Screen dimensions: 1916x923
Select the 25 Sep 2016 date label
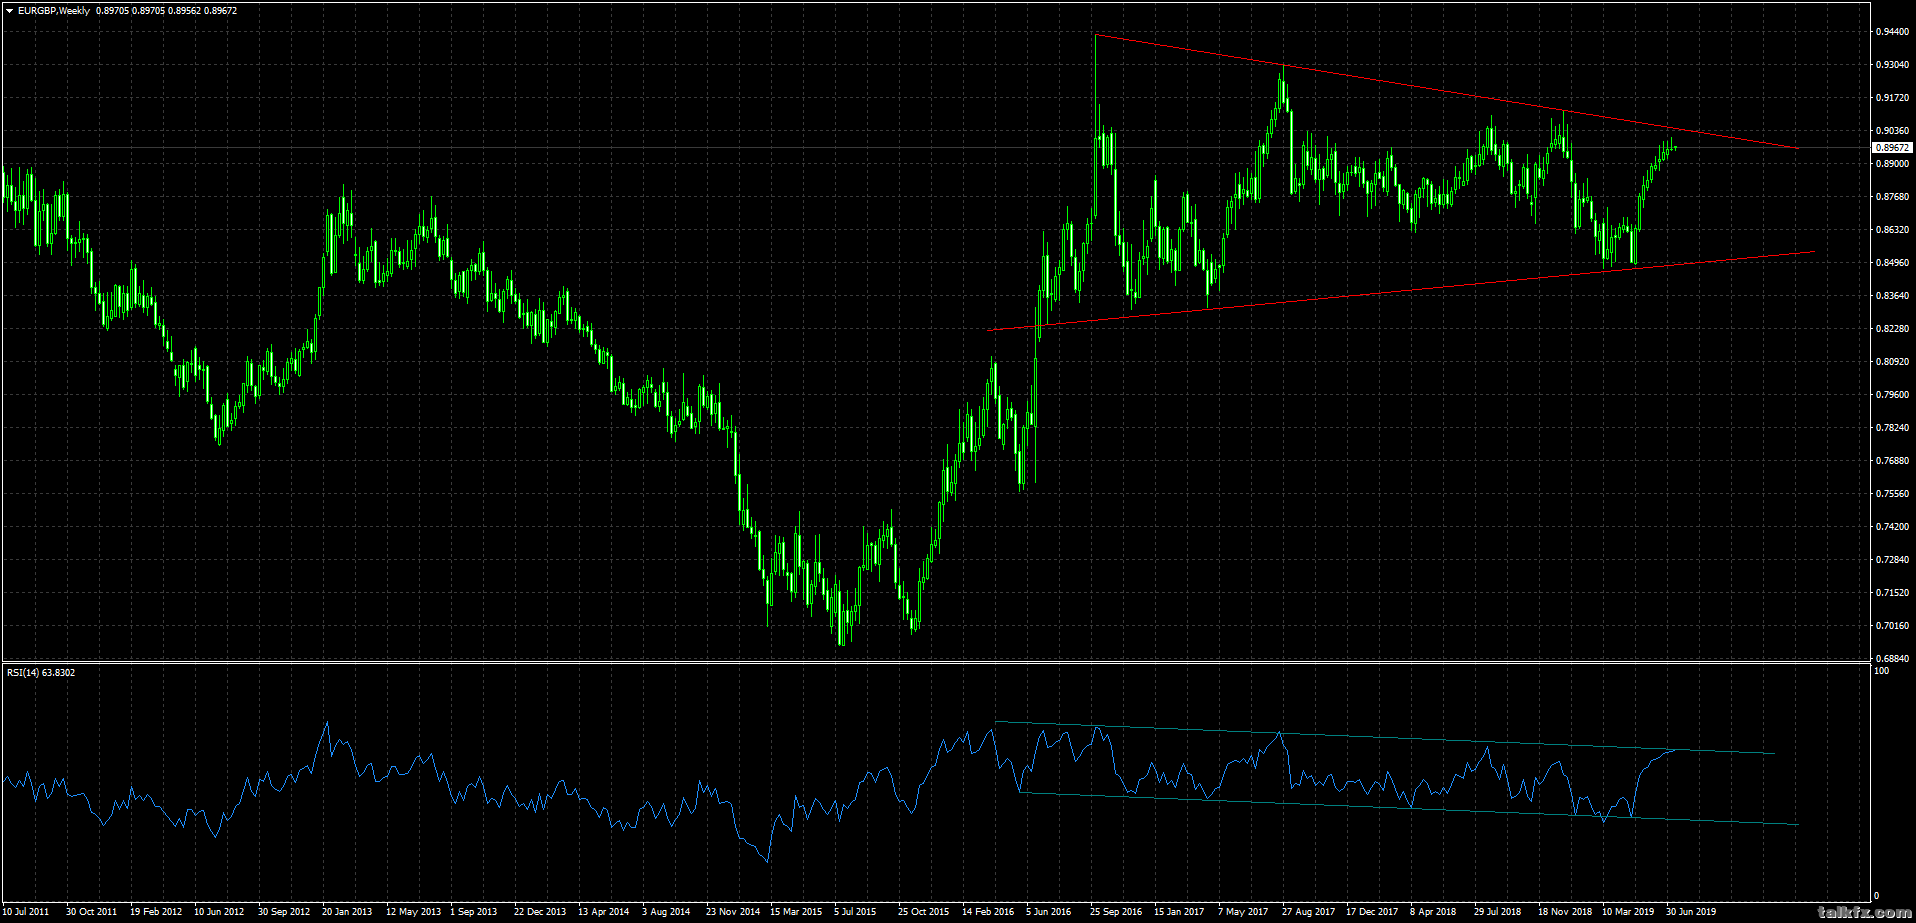1116,912
